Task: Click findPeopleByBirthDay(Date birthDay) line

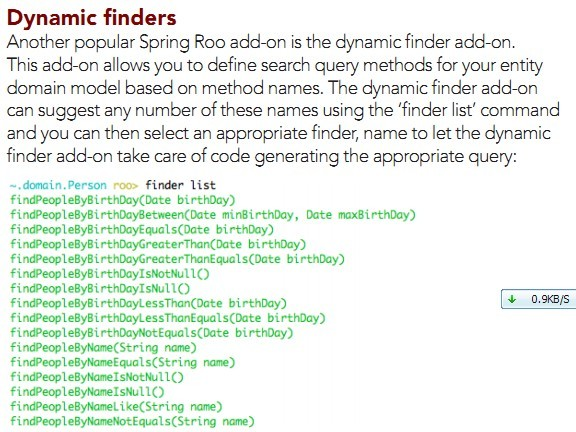Action: 122,200
